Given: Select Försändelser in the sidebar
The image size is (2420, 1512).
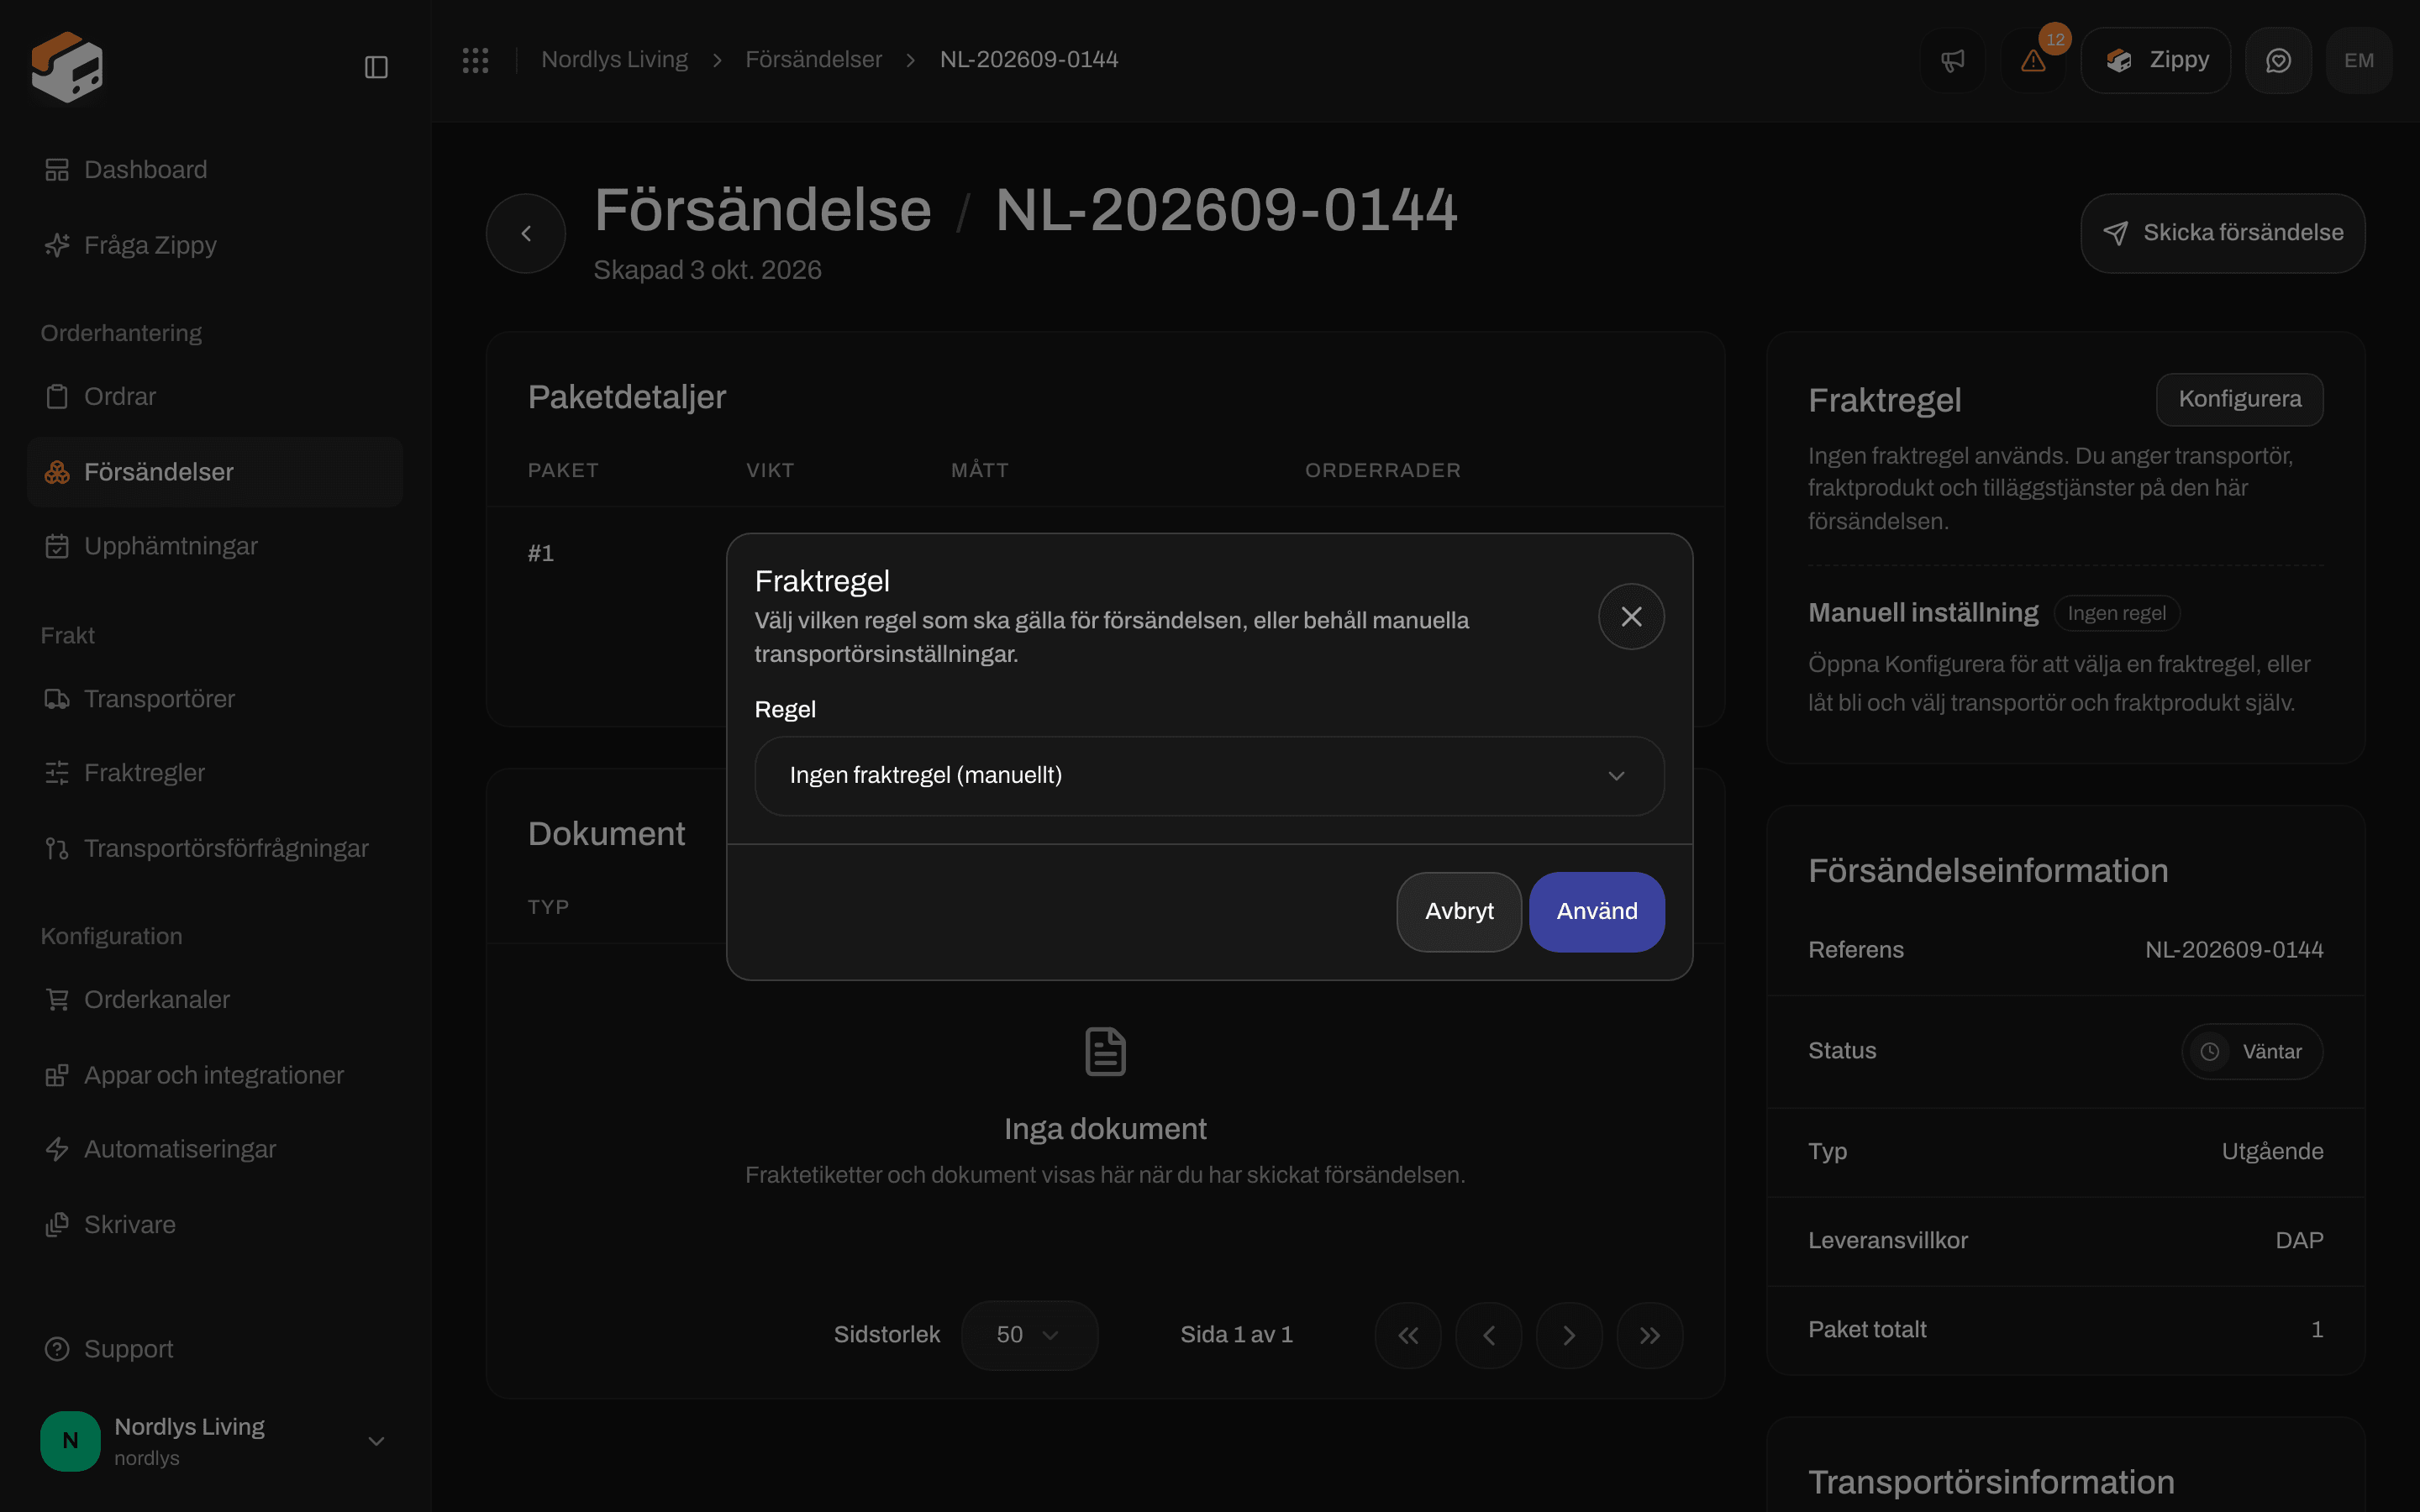Looking at the screenshot, I should [x=214, y=472].
